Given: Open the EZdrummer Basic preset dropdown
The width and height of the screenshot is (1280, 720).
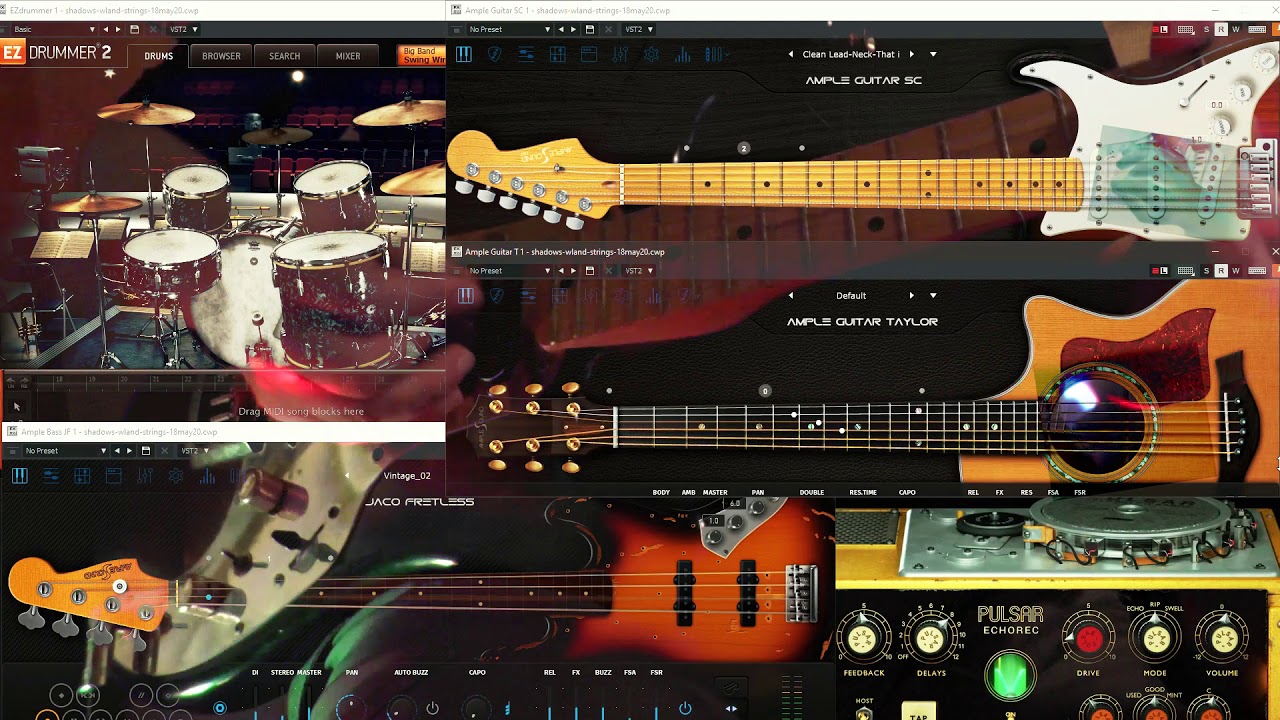Looking at the screenshot, I should coord(55,30).
